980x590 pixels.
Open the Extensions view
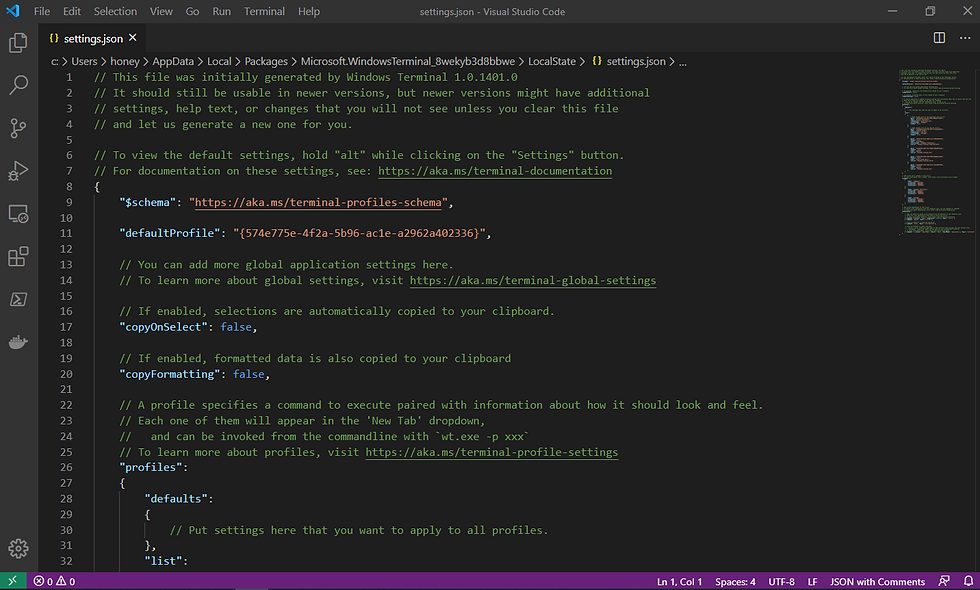pos(18,256)
